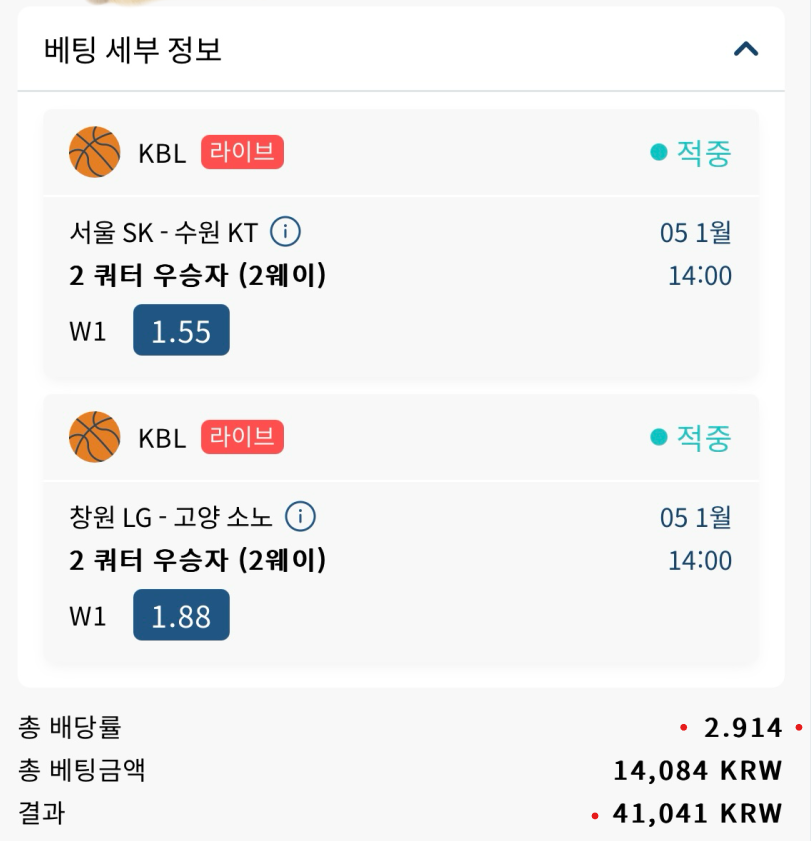Select the 1.88 odds button
Image resolution: width=811 pixels, height=841 pixels.
tap(181, 615)
